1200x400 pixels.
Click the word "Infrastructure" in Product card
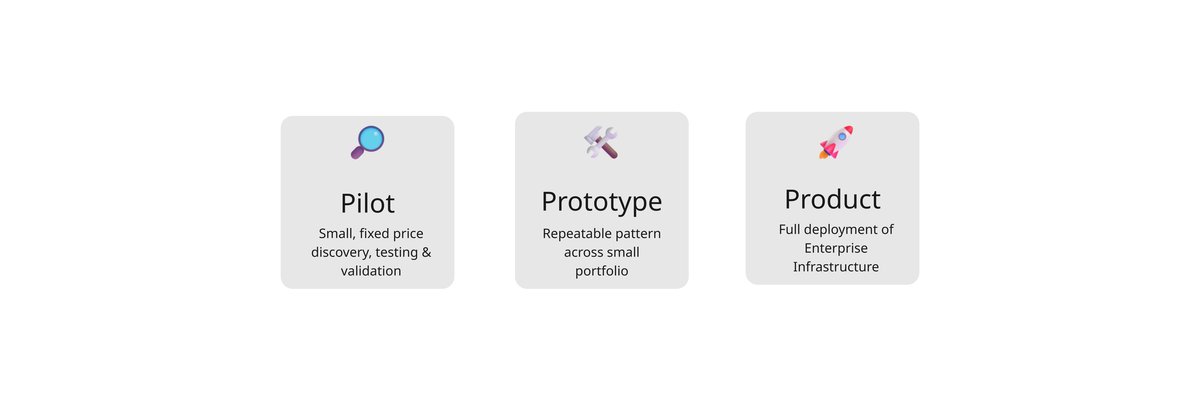coord(835,267)
